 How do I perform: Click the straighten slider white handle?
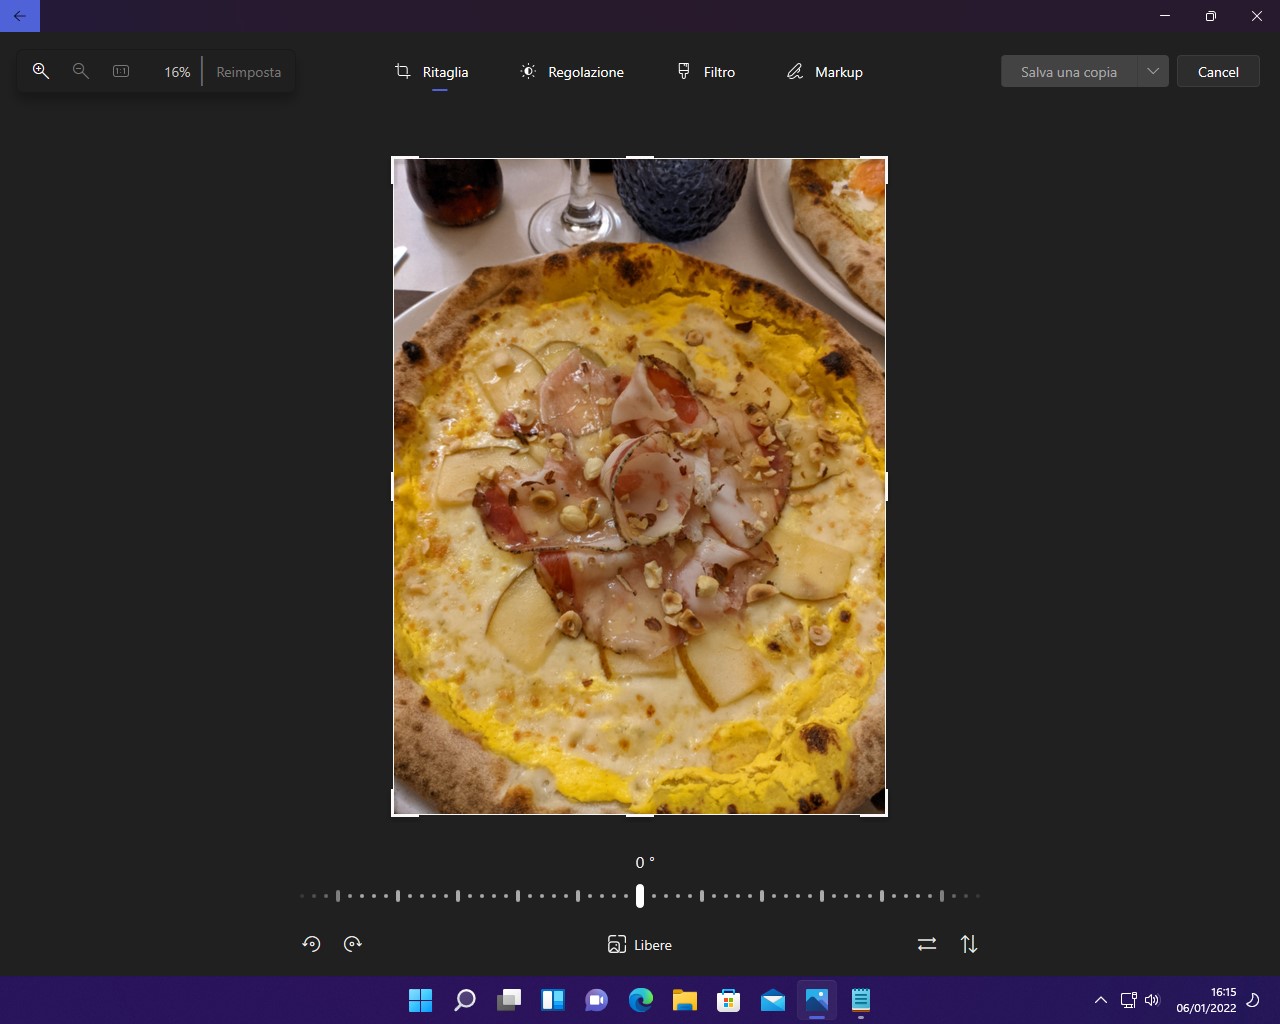tap(640, 896)
